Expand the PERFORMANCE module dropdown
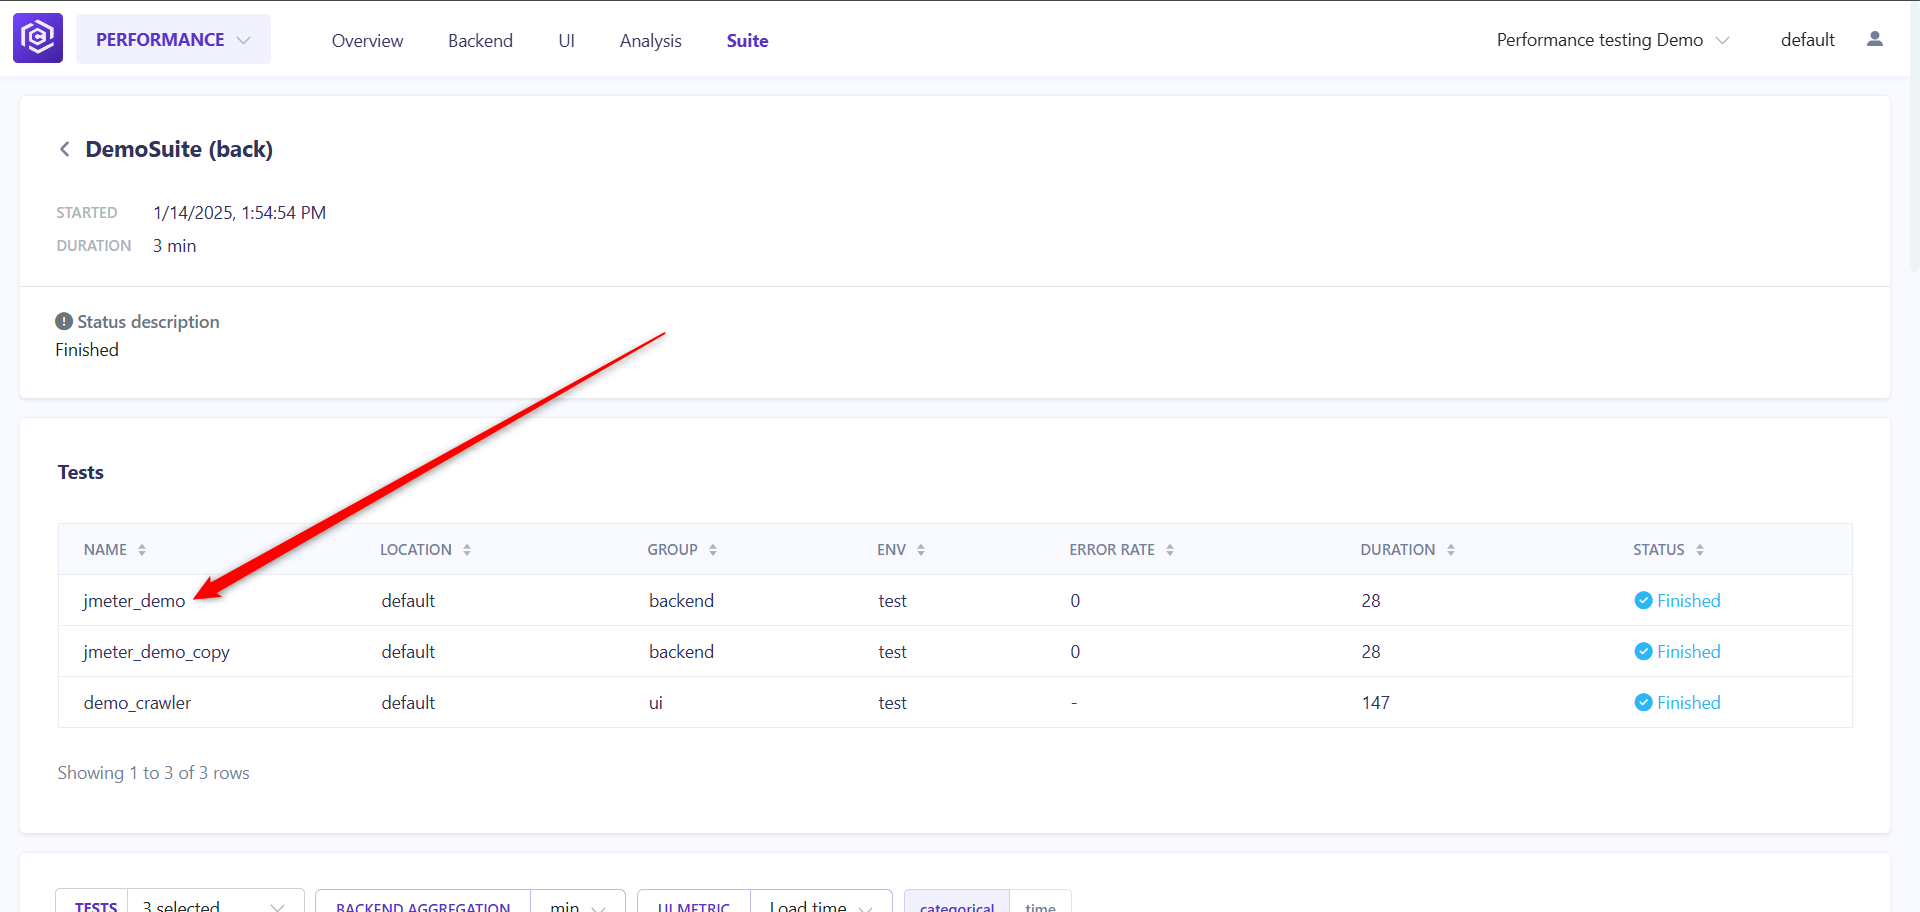 [173, 39]
